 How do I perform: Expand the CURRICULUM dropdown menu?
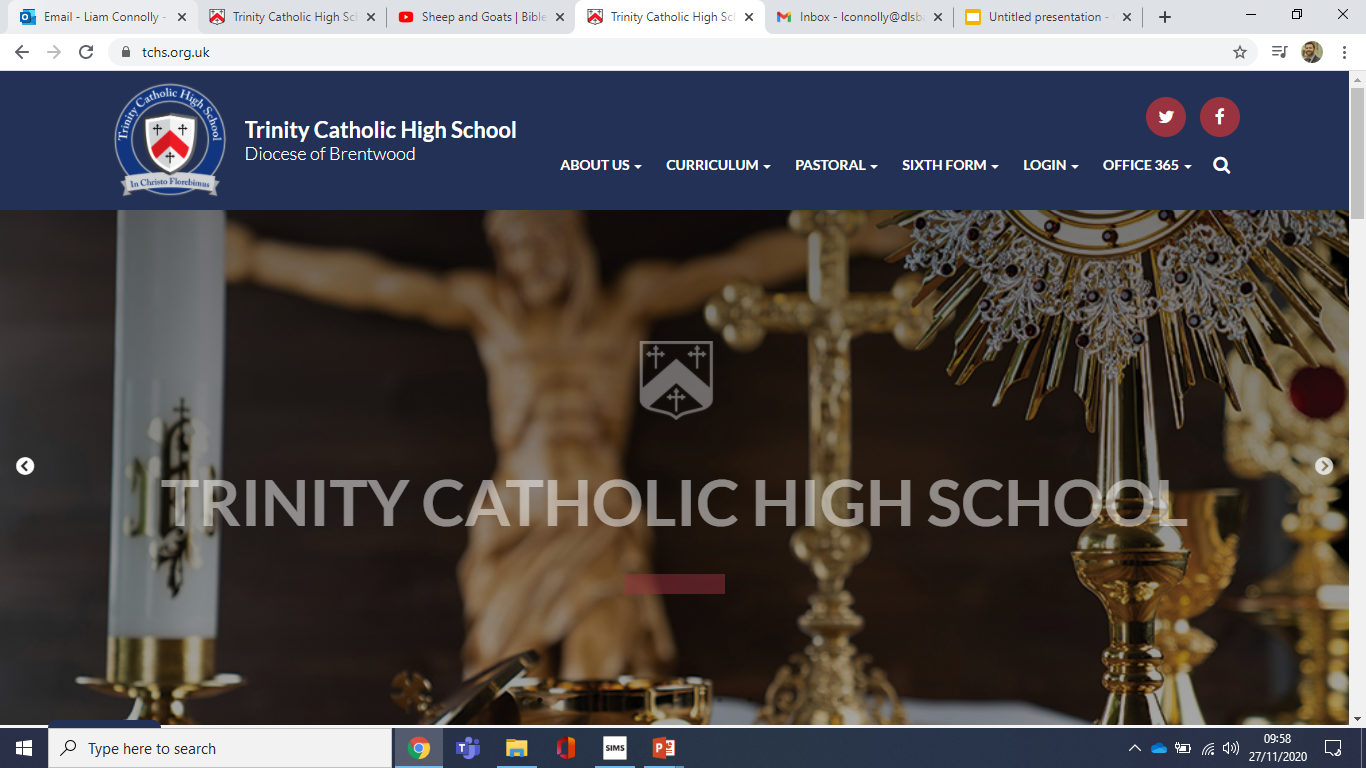(718, 165)
